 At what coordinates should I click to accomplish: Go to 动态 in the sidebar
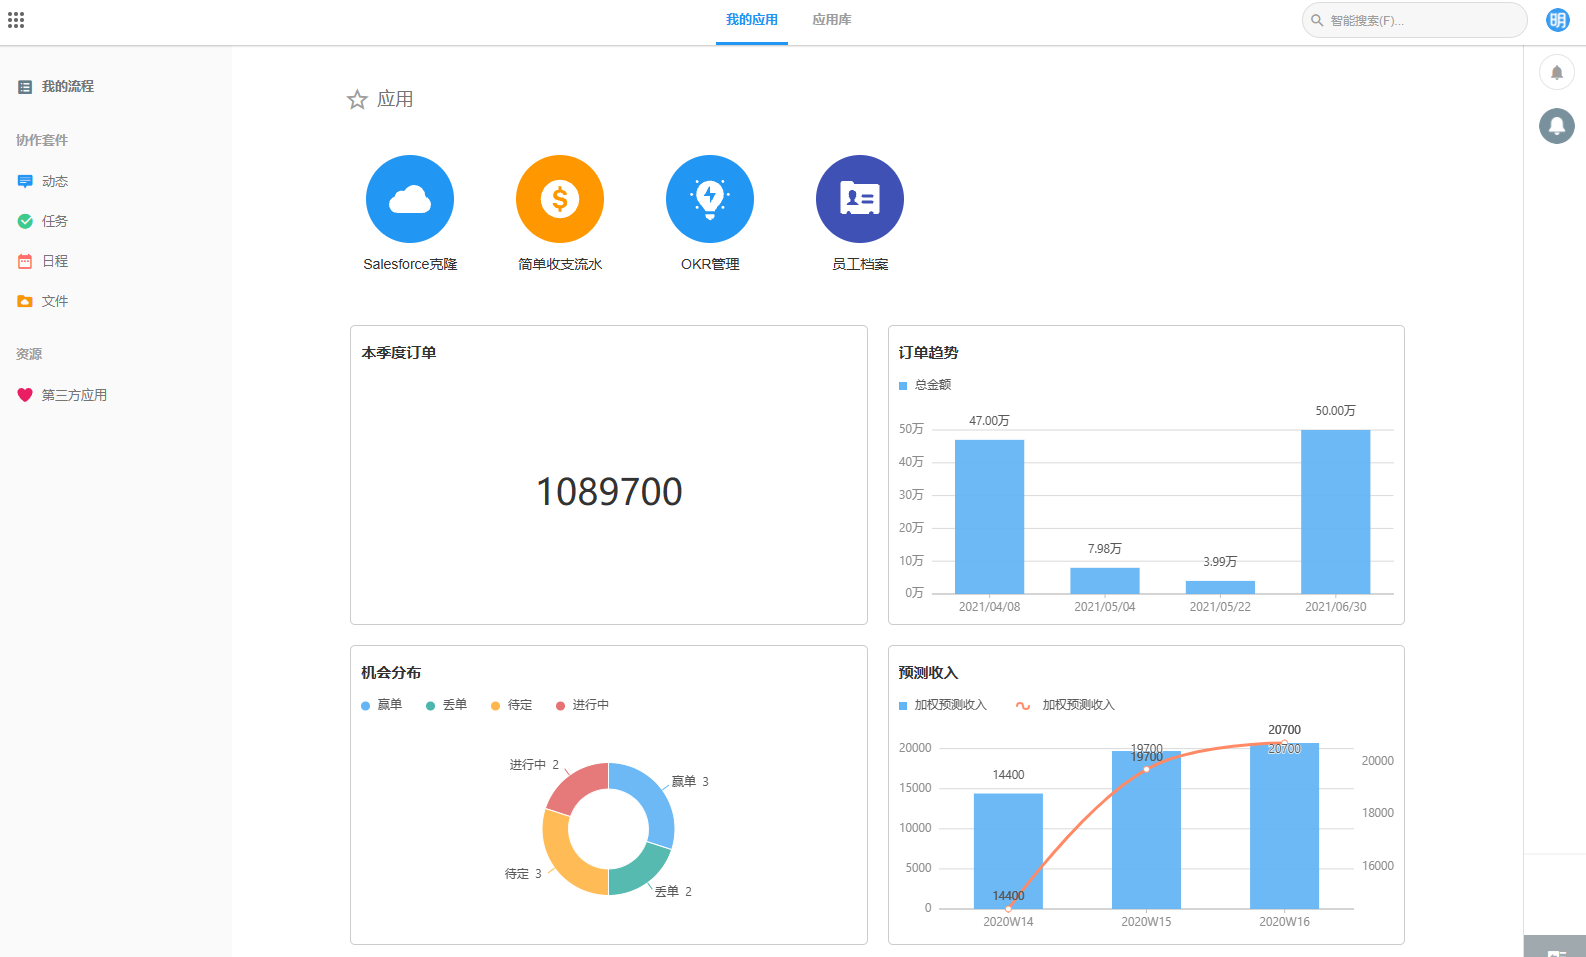coord(55,181)
